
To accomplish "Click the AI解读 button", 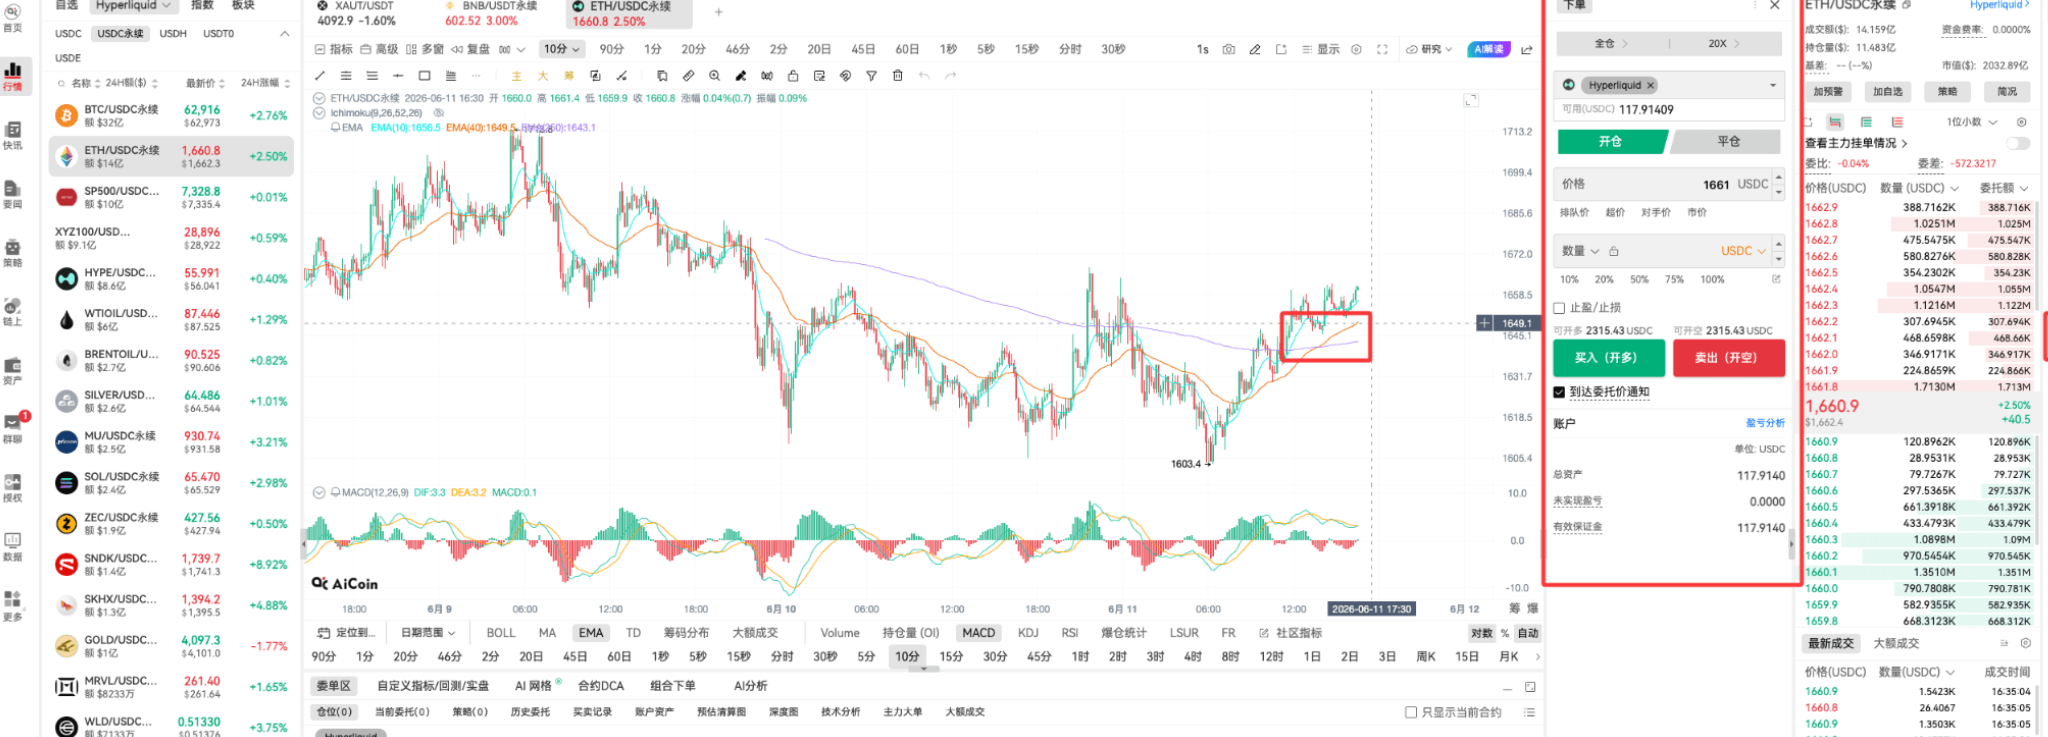I will coord(1489,49).
